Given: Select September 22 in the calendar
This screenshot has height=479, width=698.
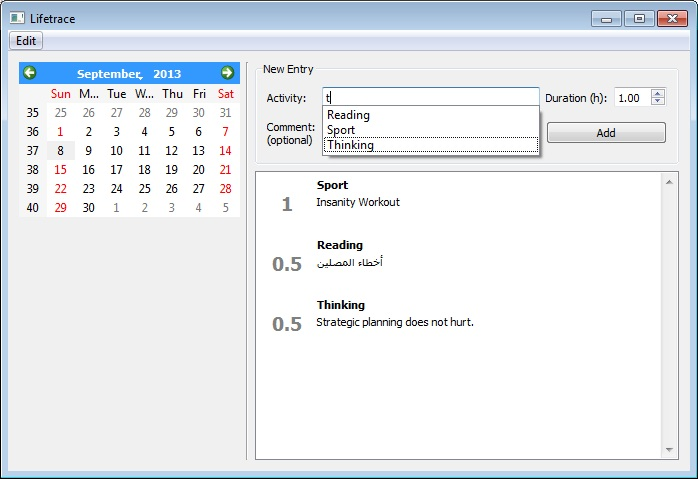Looking at the screenshot, I should point(61,189).
